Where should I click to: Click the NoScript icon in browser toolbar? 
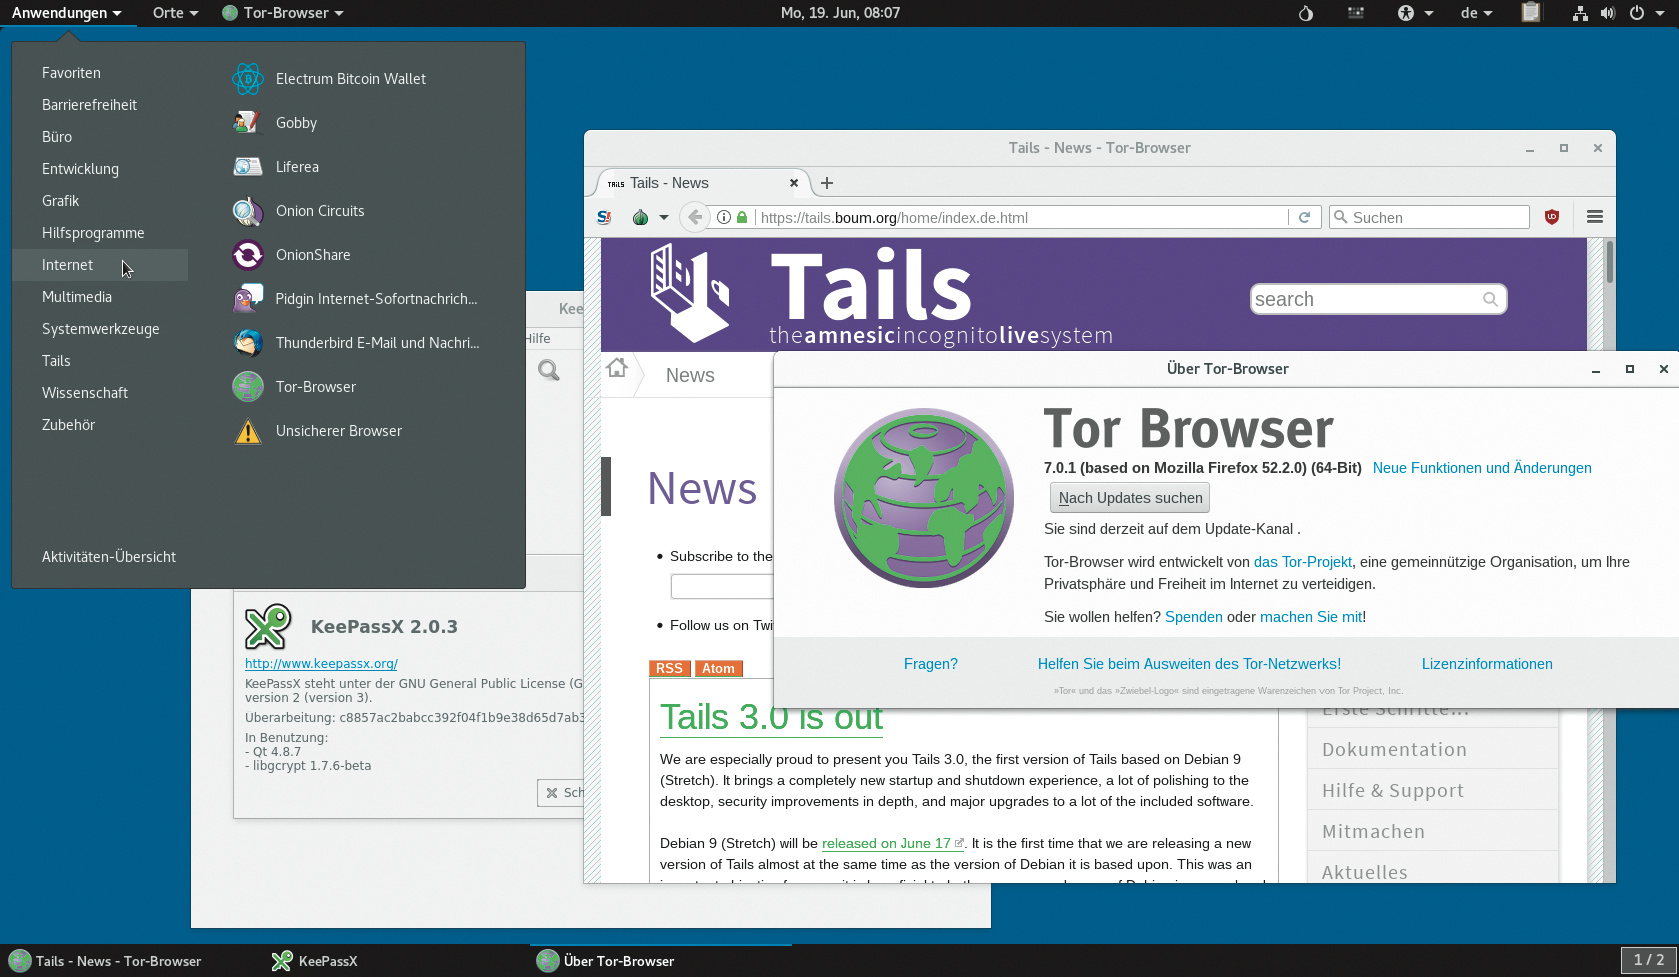pyautogui.click(x=604, y=217)
